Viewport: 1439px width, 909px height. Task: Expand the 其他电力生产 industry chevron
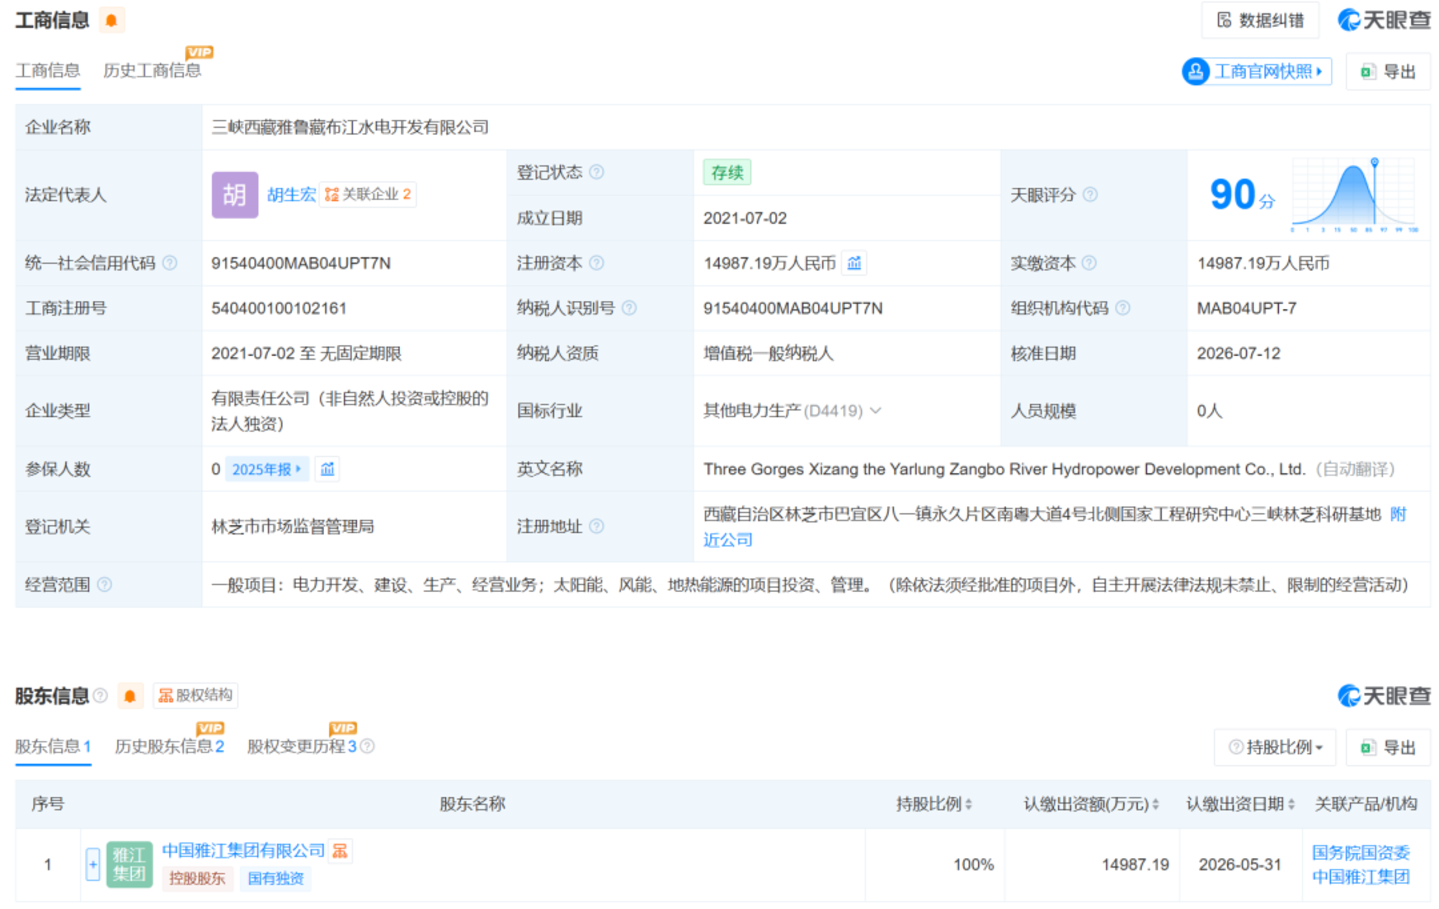click(x=875, y=411)
